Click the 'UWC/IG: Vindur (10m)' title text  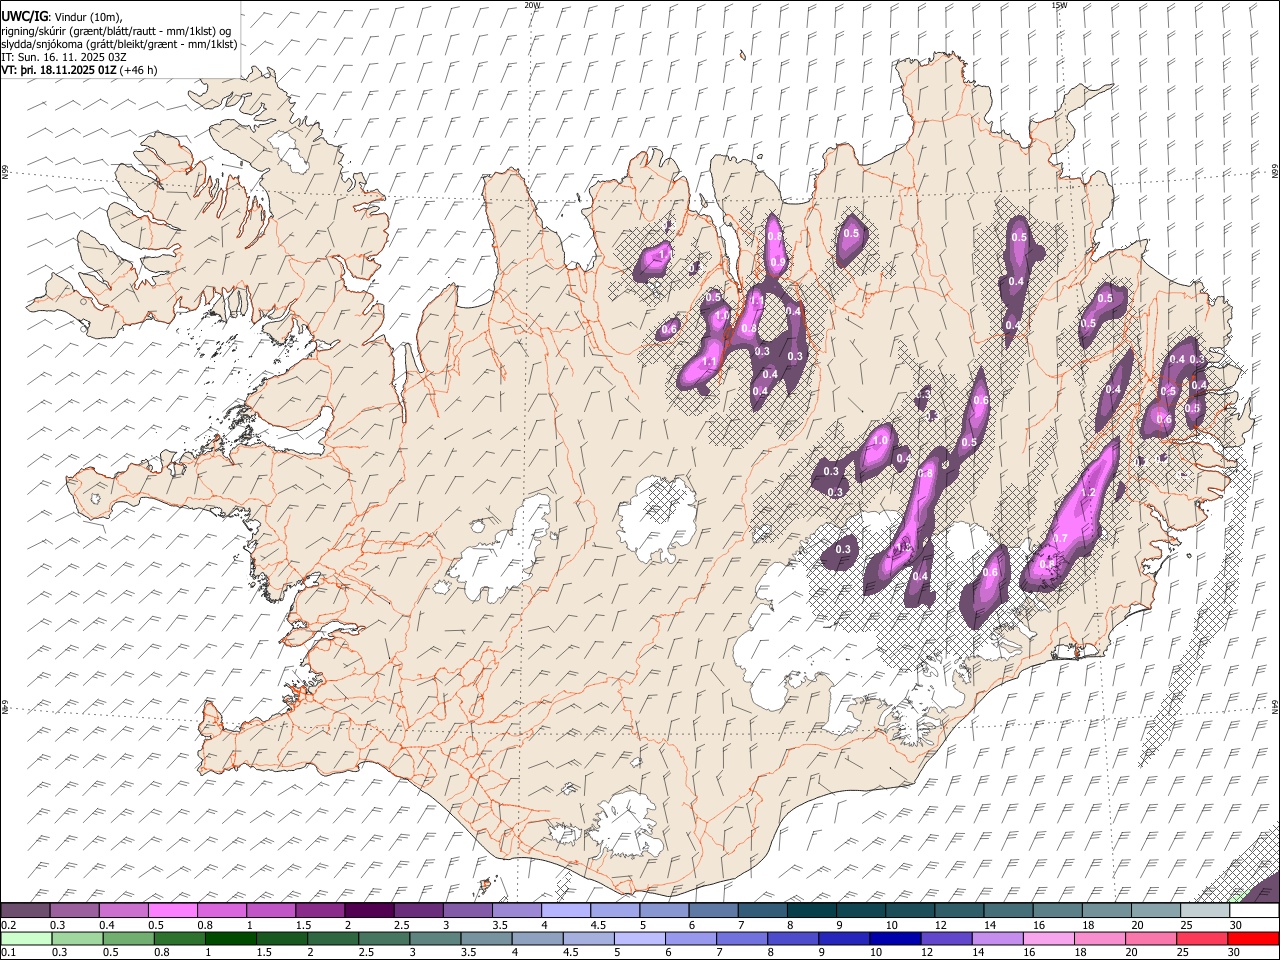[62, 16]
